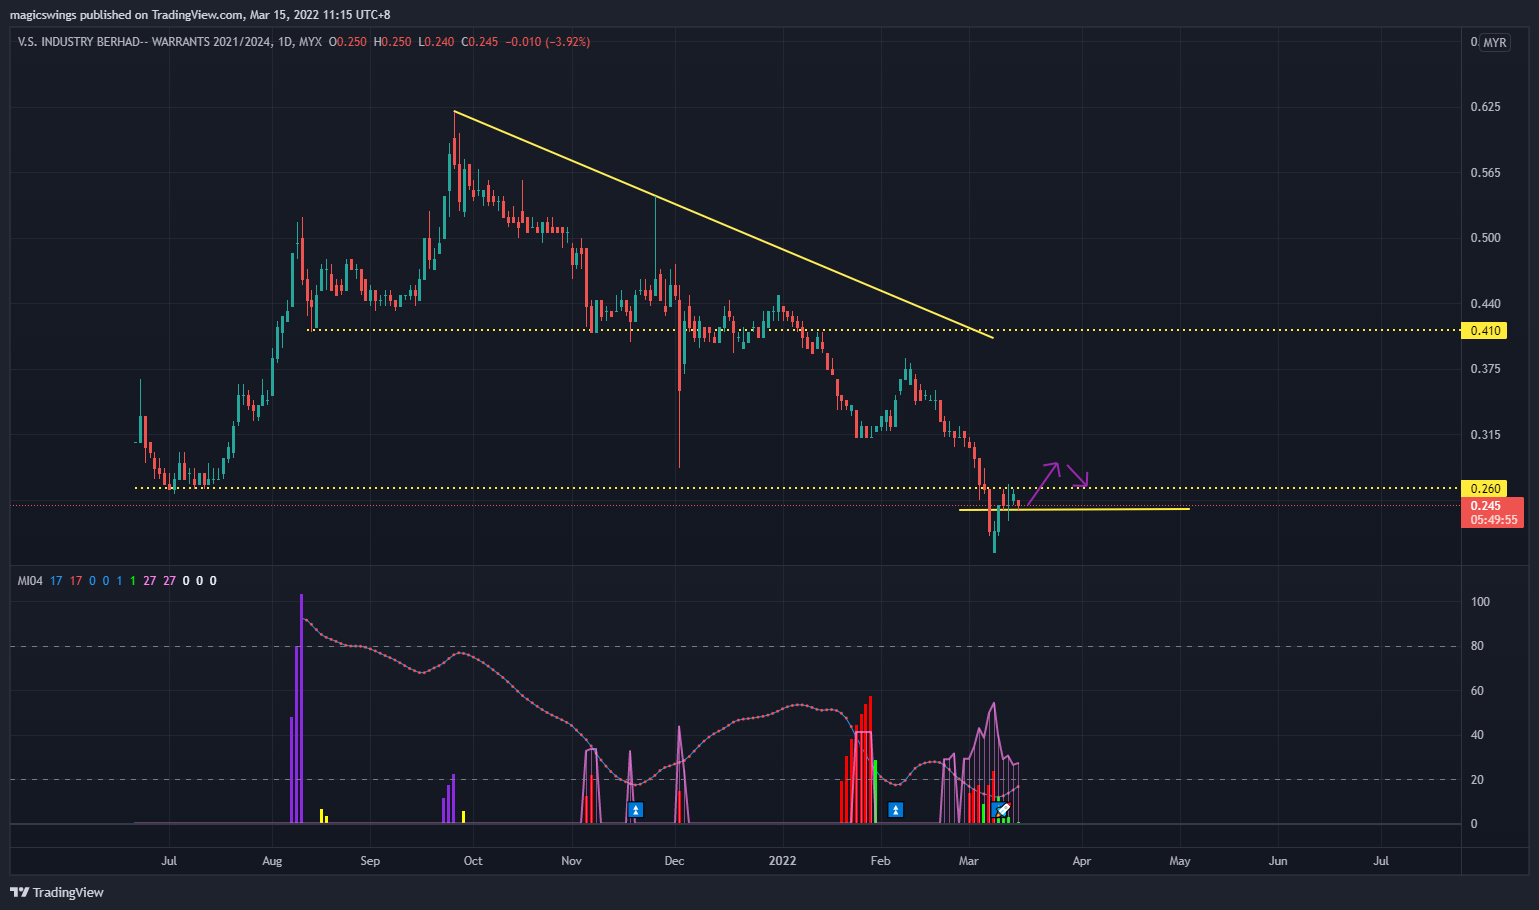Click the 80 level on indicator scale
Viewport: 1539px width, 910px height.
click(1477, 646)
